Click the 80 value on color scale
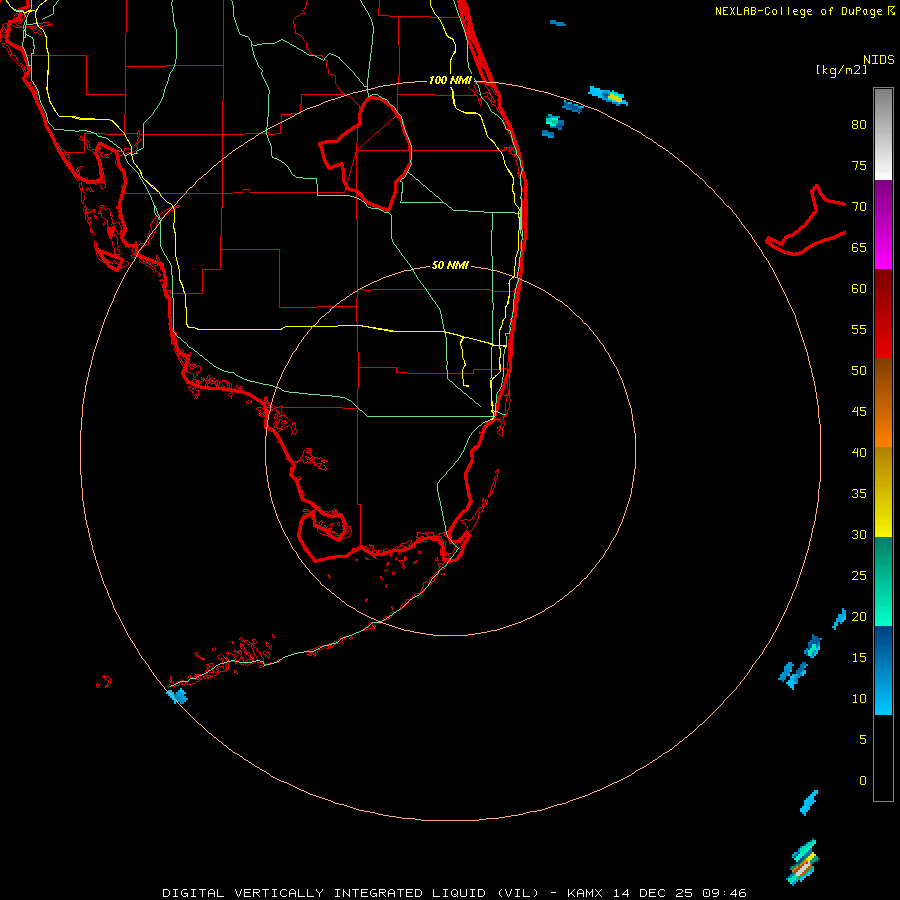The width and height of the screenshot is (900, 900). [x=859, y=125]
